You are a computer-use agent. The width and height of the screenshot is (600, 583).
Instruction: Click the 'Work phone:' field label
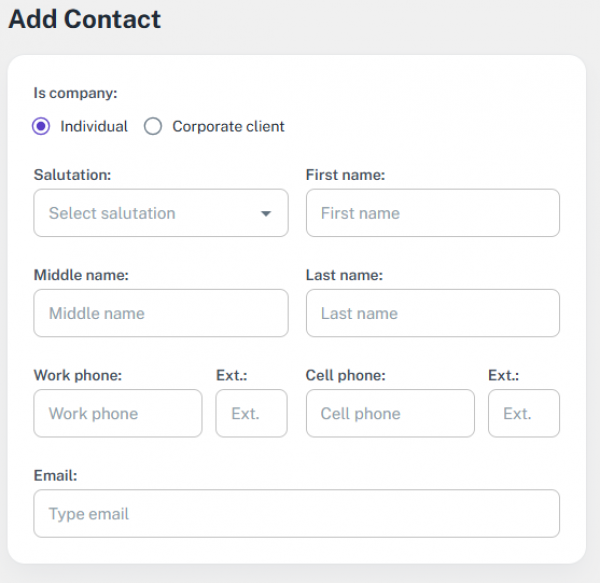(x=78, y=375)
